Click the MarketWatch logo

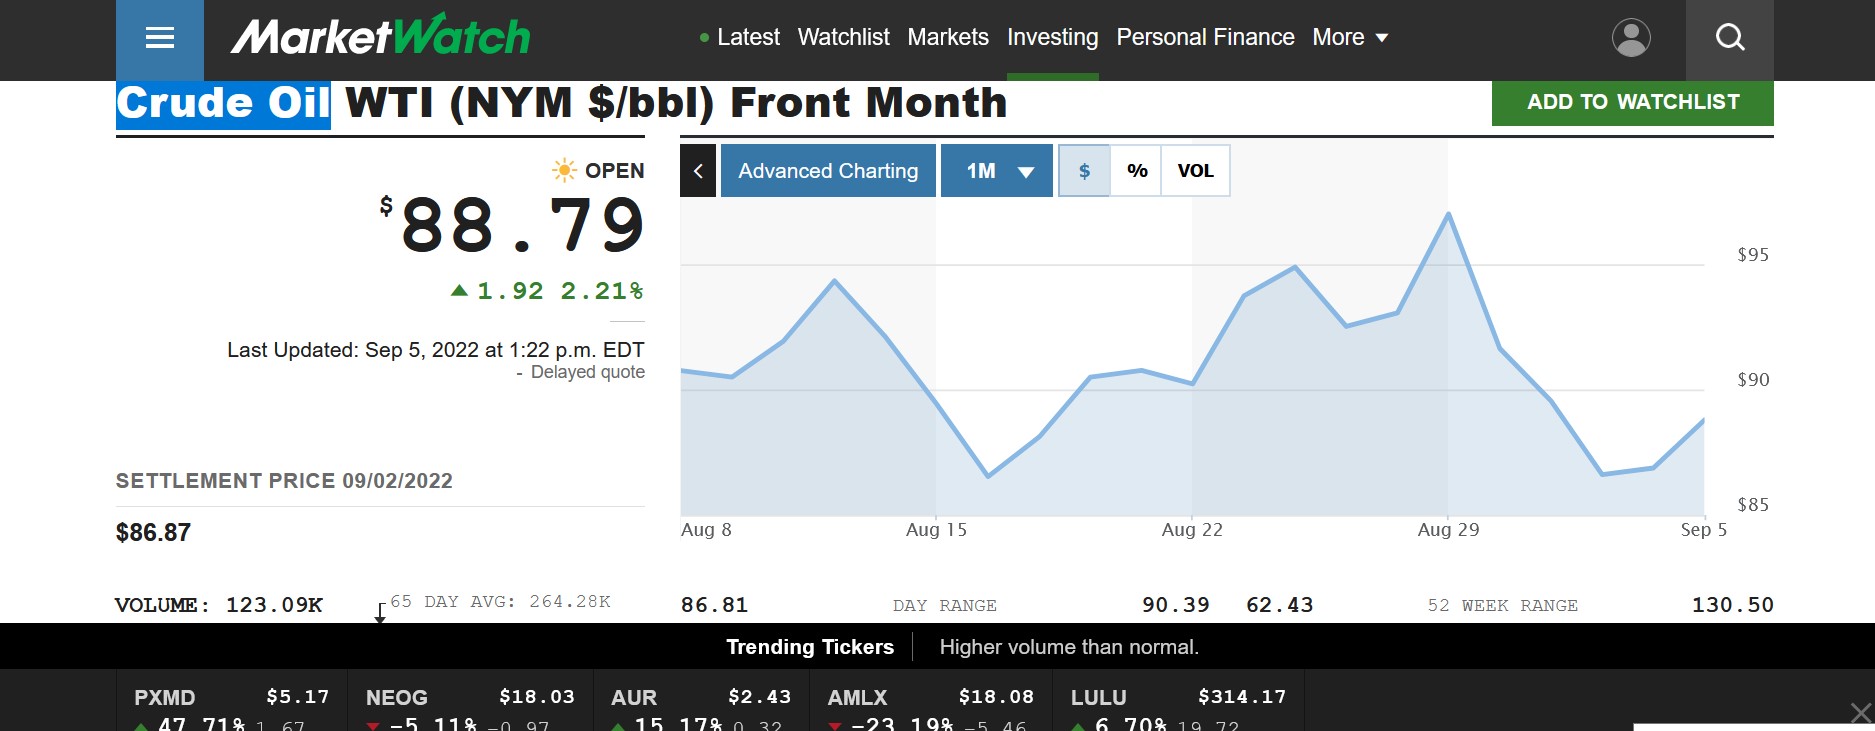[381, 37]
